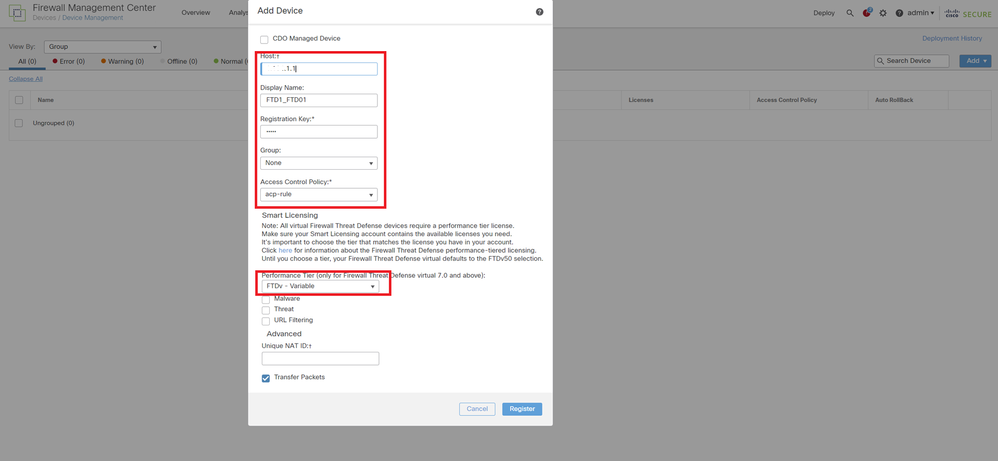Click into the Host input field

pyautogui.click(x=319, y=69)
